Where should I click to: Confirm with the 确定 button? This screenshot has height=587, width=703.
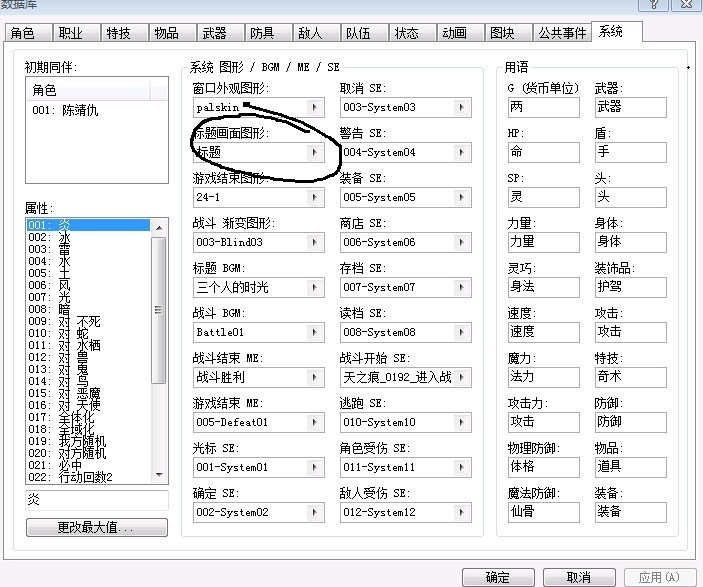(498, 577)
